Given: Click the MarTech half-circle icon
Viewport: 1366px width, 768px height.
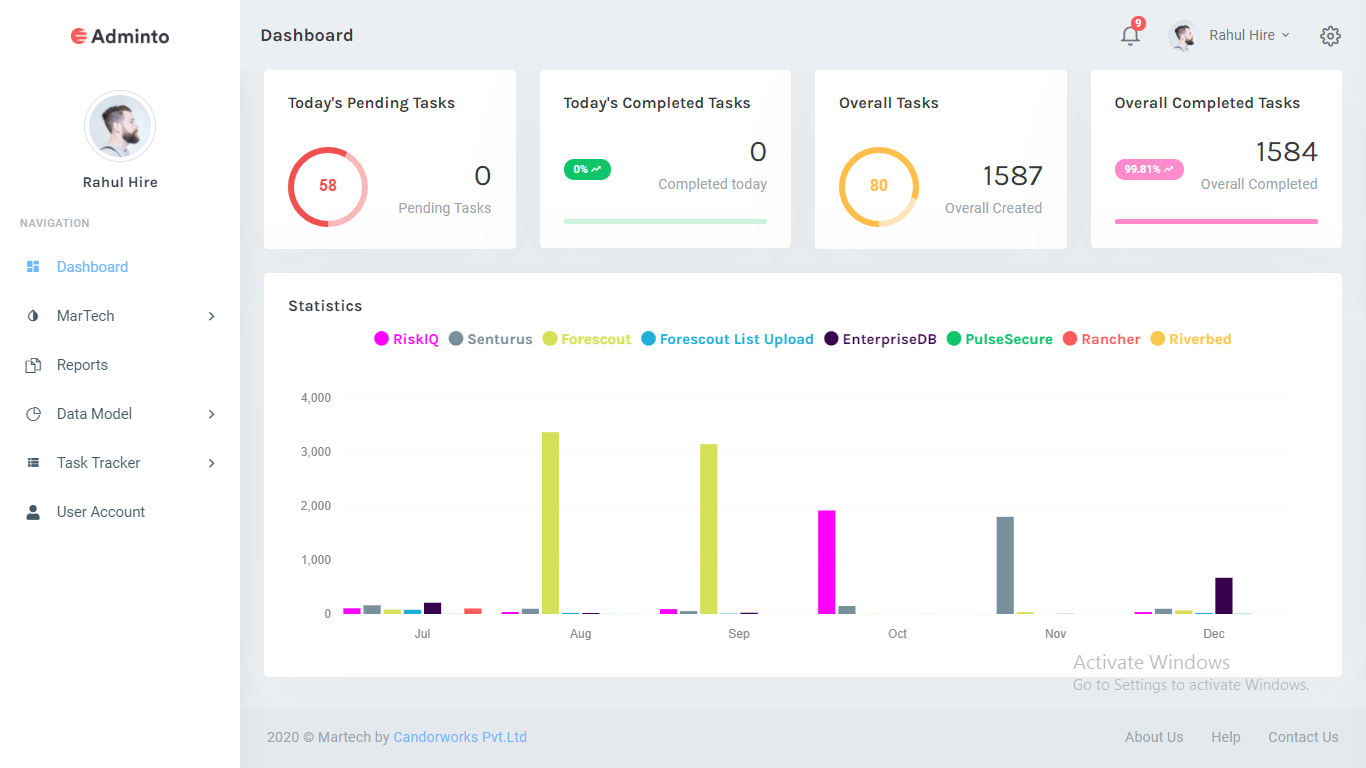Looking at the screenshot, I should click(x=33, y=316).
